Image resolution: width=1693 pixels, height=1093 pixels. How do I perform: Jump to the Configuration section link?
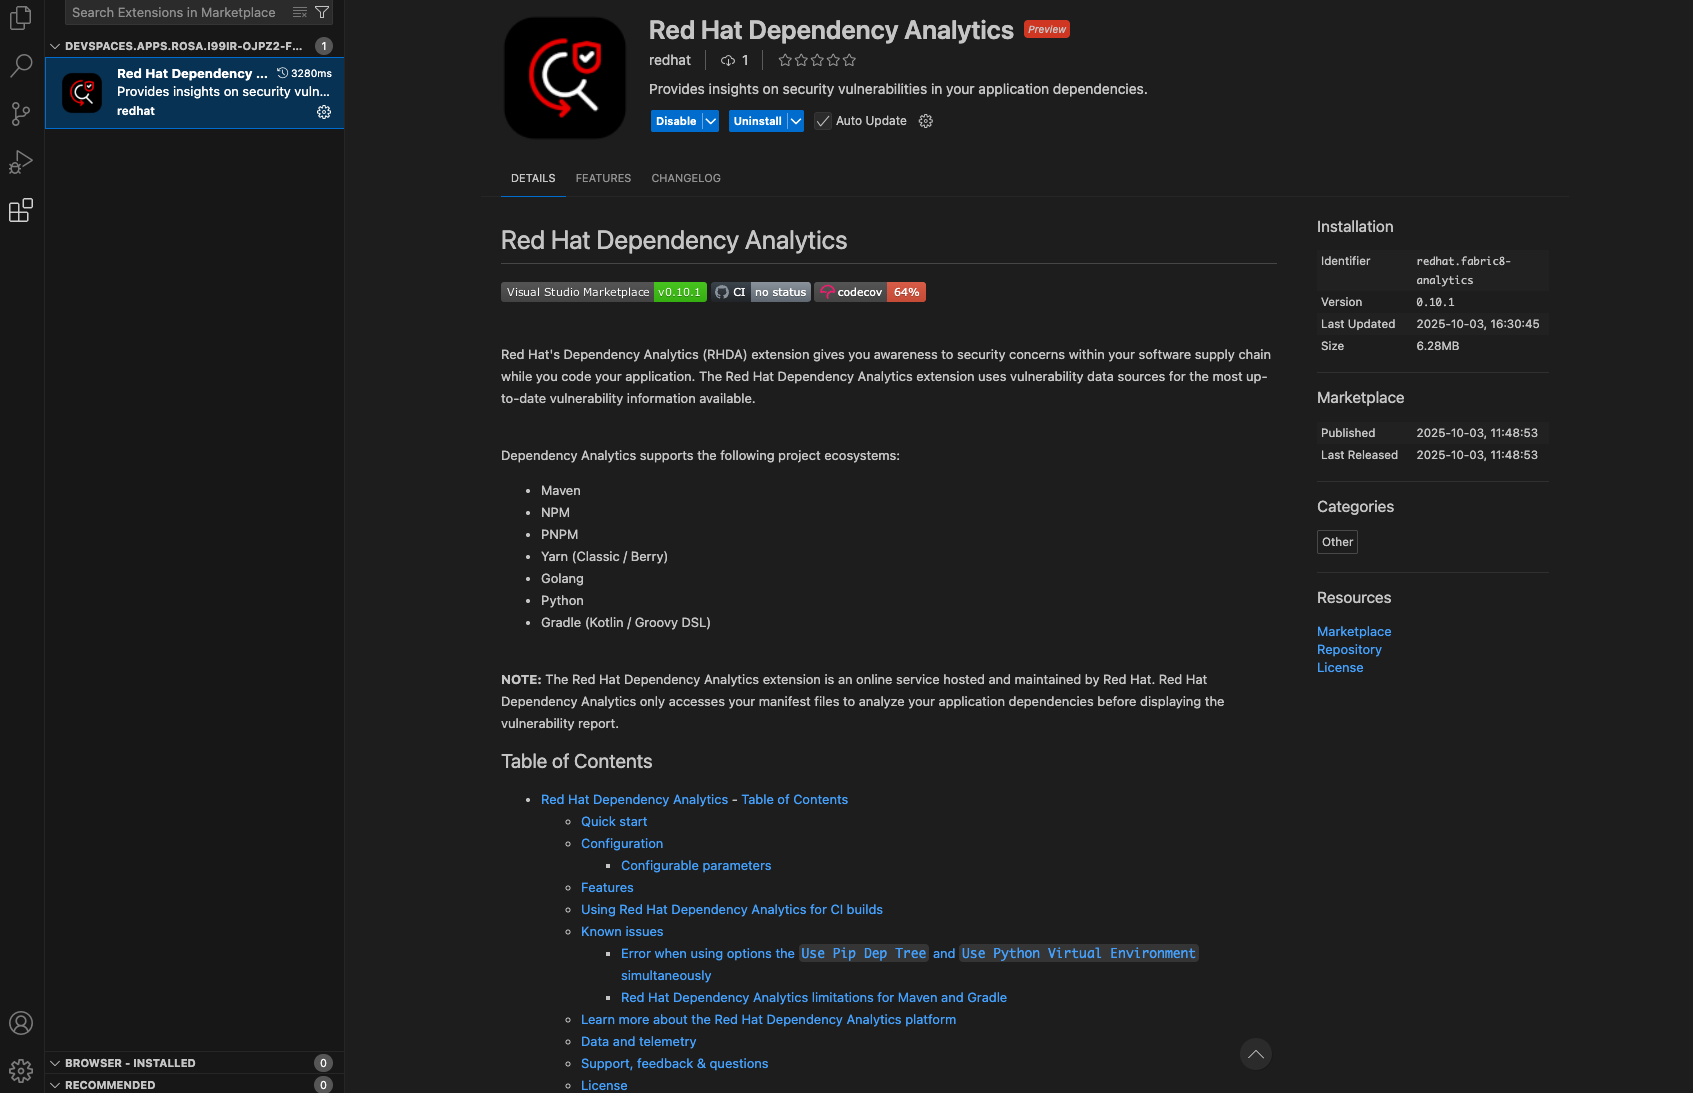point(622,843)
